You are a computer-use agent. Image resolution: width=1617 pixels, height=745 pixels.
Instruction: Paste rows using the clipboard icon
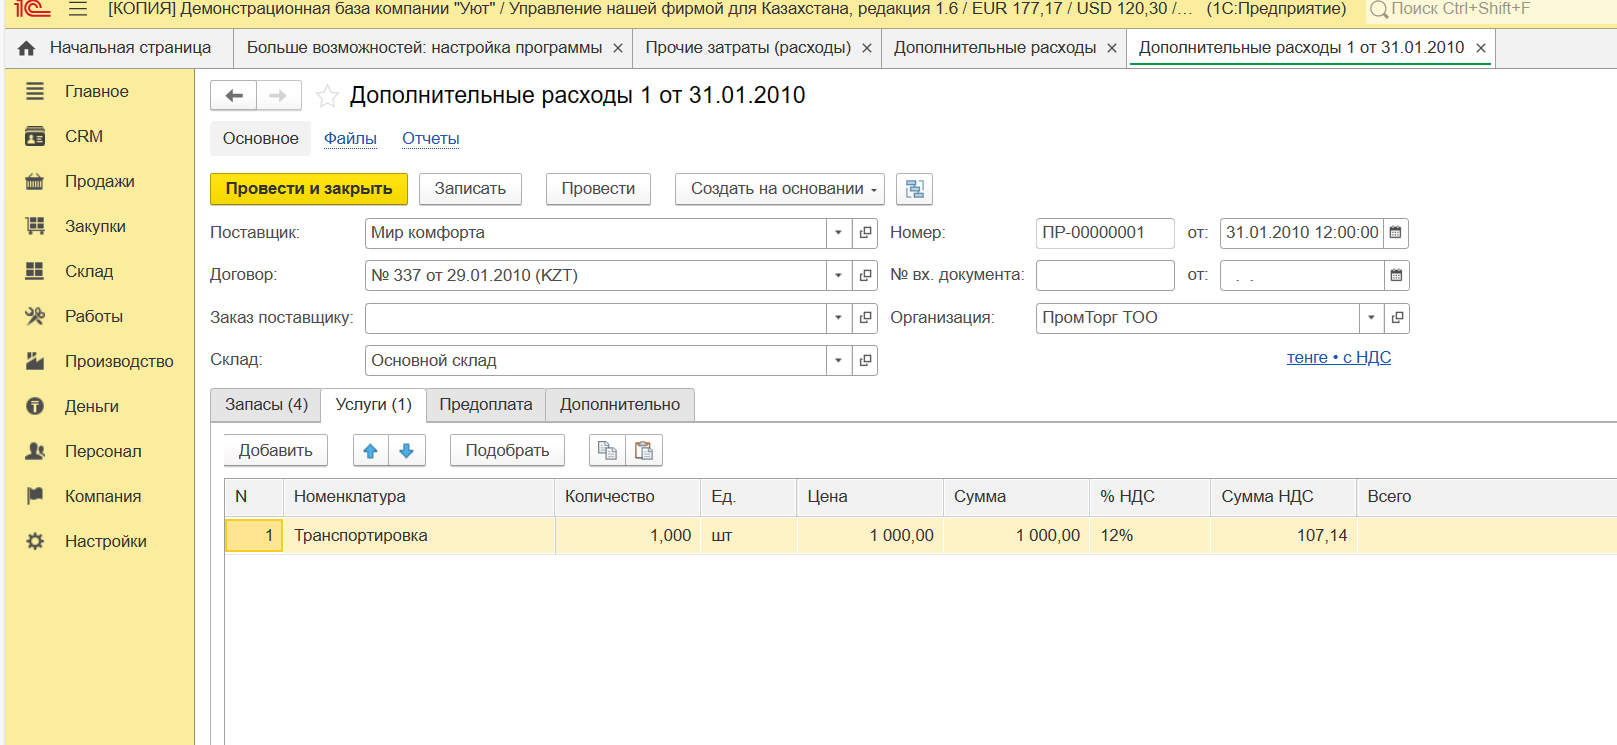pyautogui.click(x=644, y=451)
